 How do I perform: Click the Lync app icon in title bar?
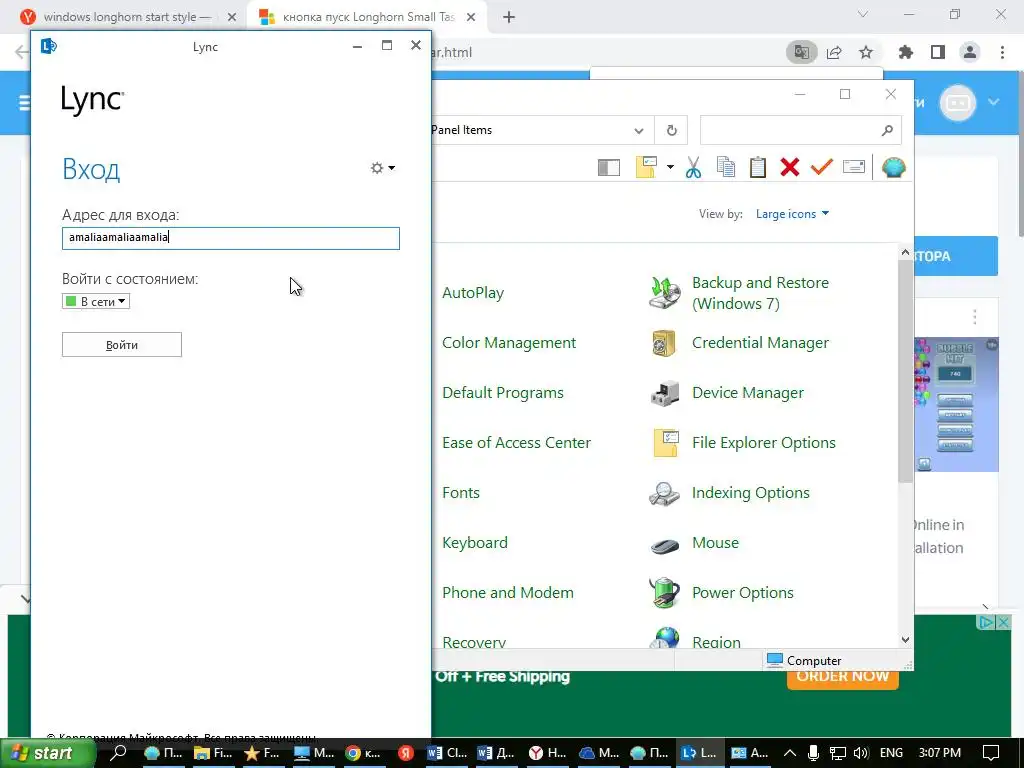tap(49, 46)
